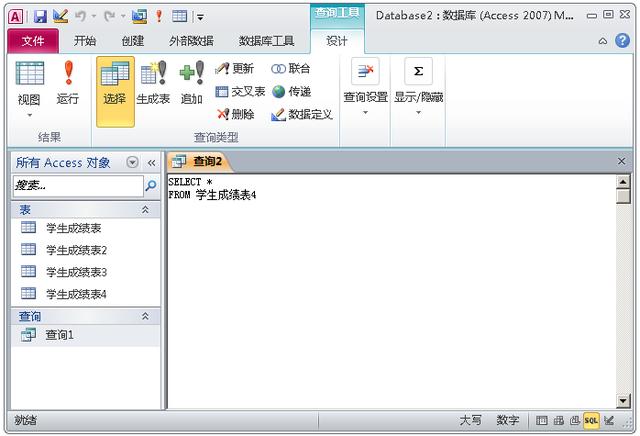Choose the 传递 pass-through query type

click(291, 91)
